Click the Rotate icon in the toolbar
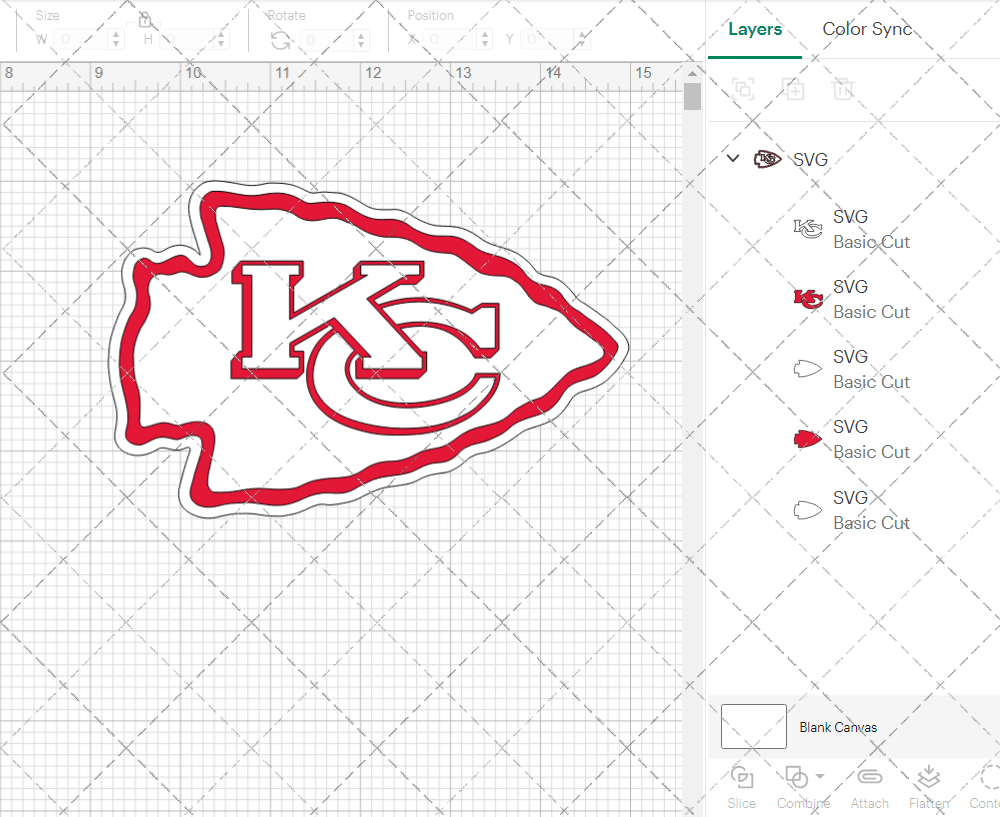The width and height of the screenshot is (1000, 817). coord(281,40)
